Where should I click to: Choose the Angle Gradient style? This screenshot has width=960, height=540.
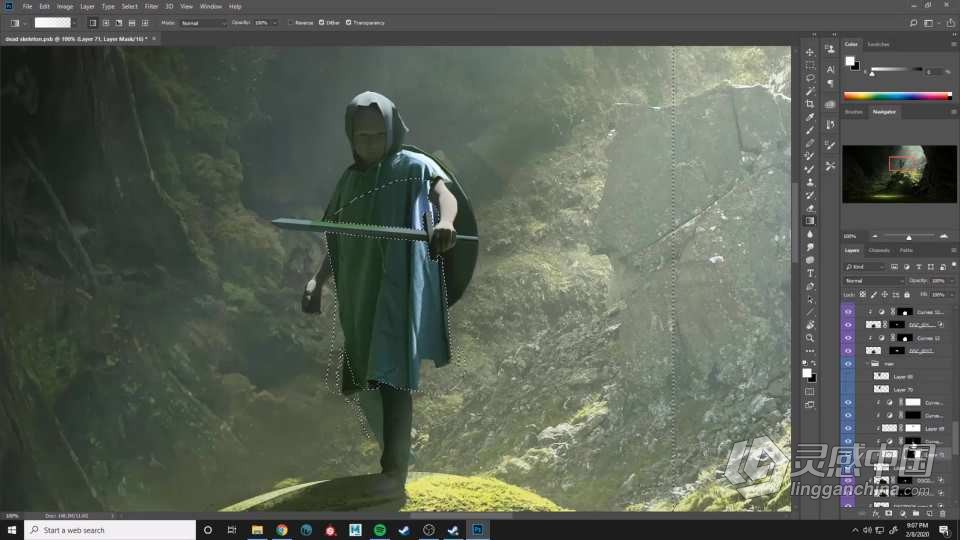tap(119, 23)
